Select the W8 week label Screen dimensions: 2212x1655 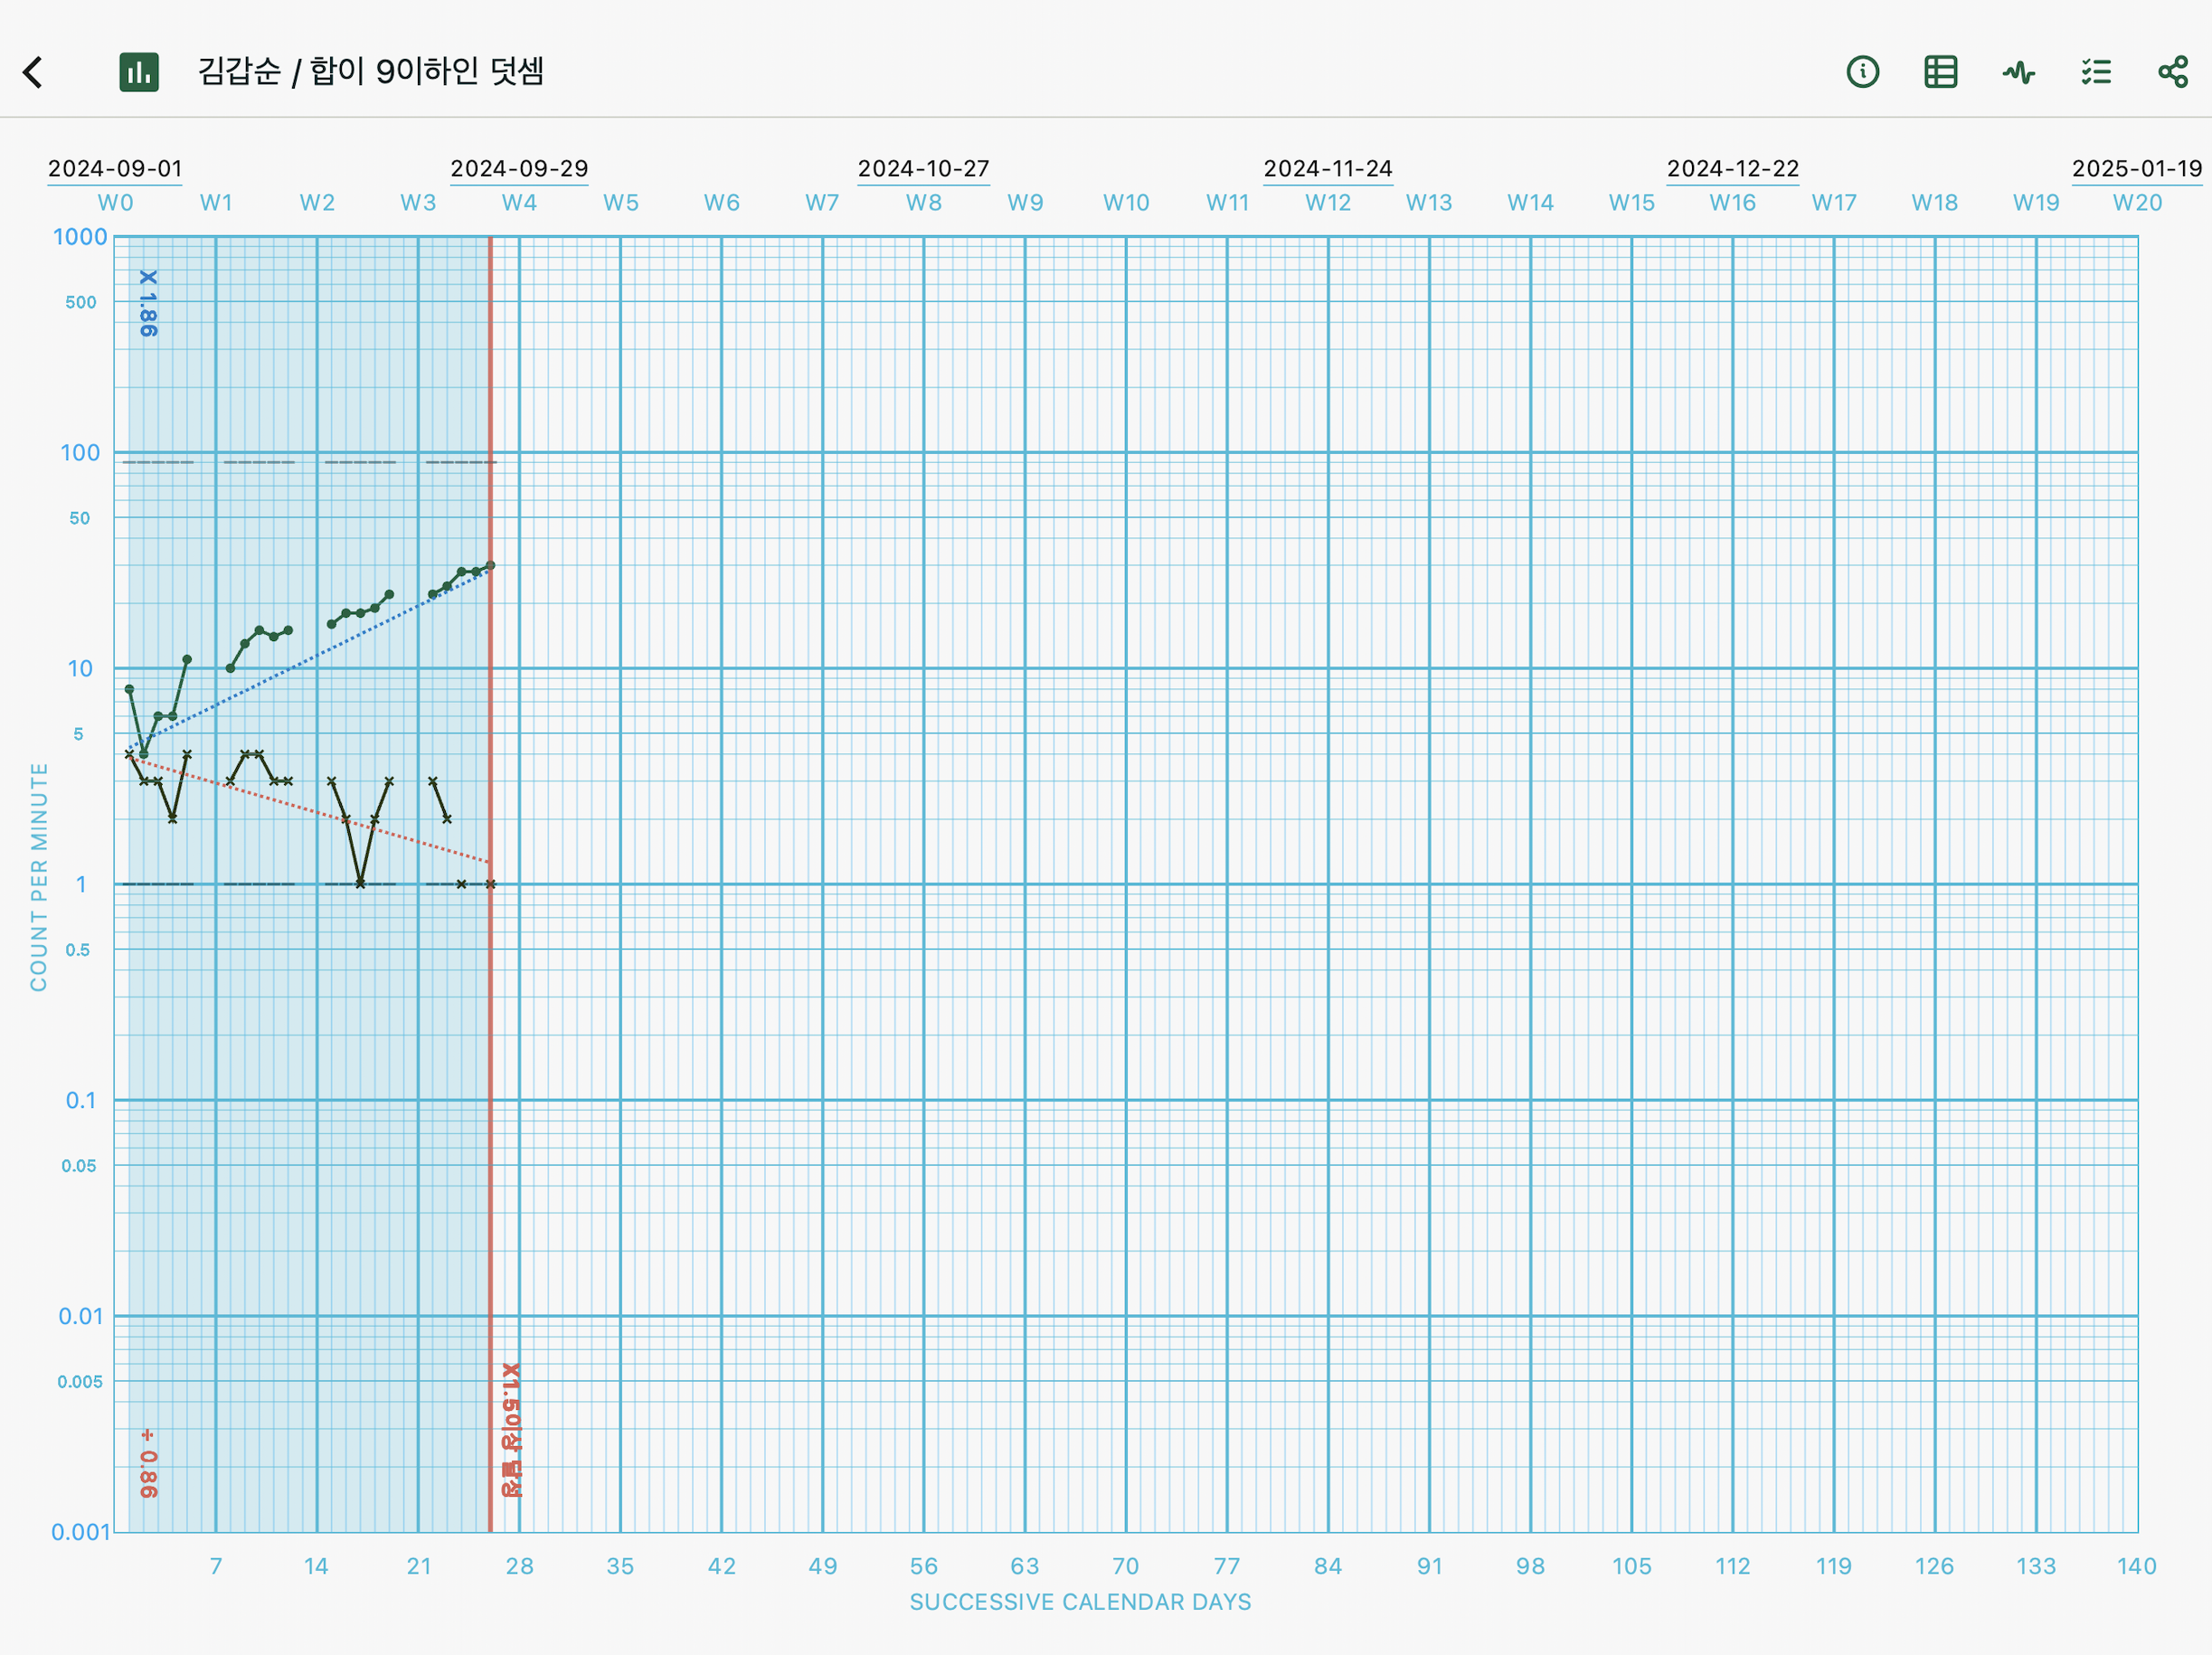pyautogui.click(x=924, y=203)
